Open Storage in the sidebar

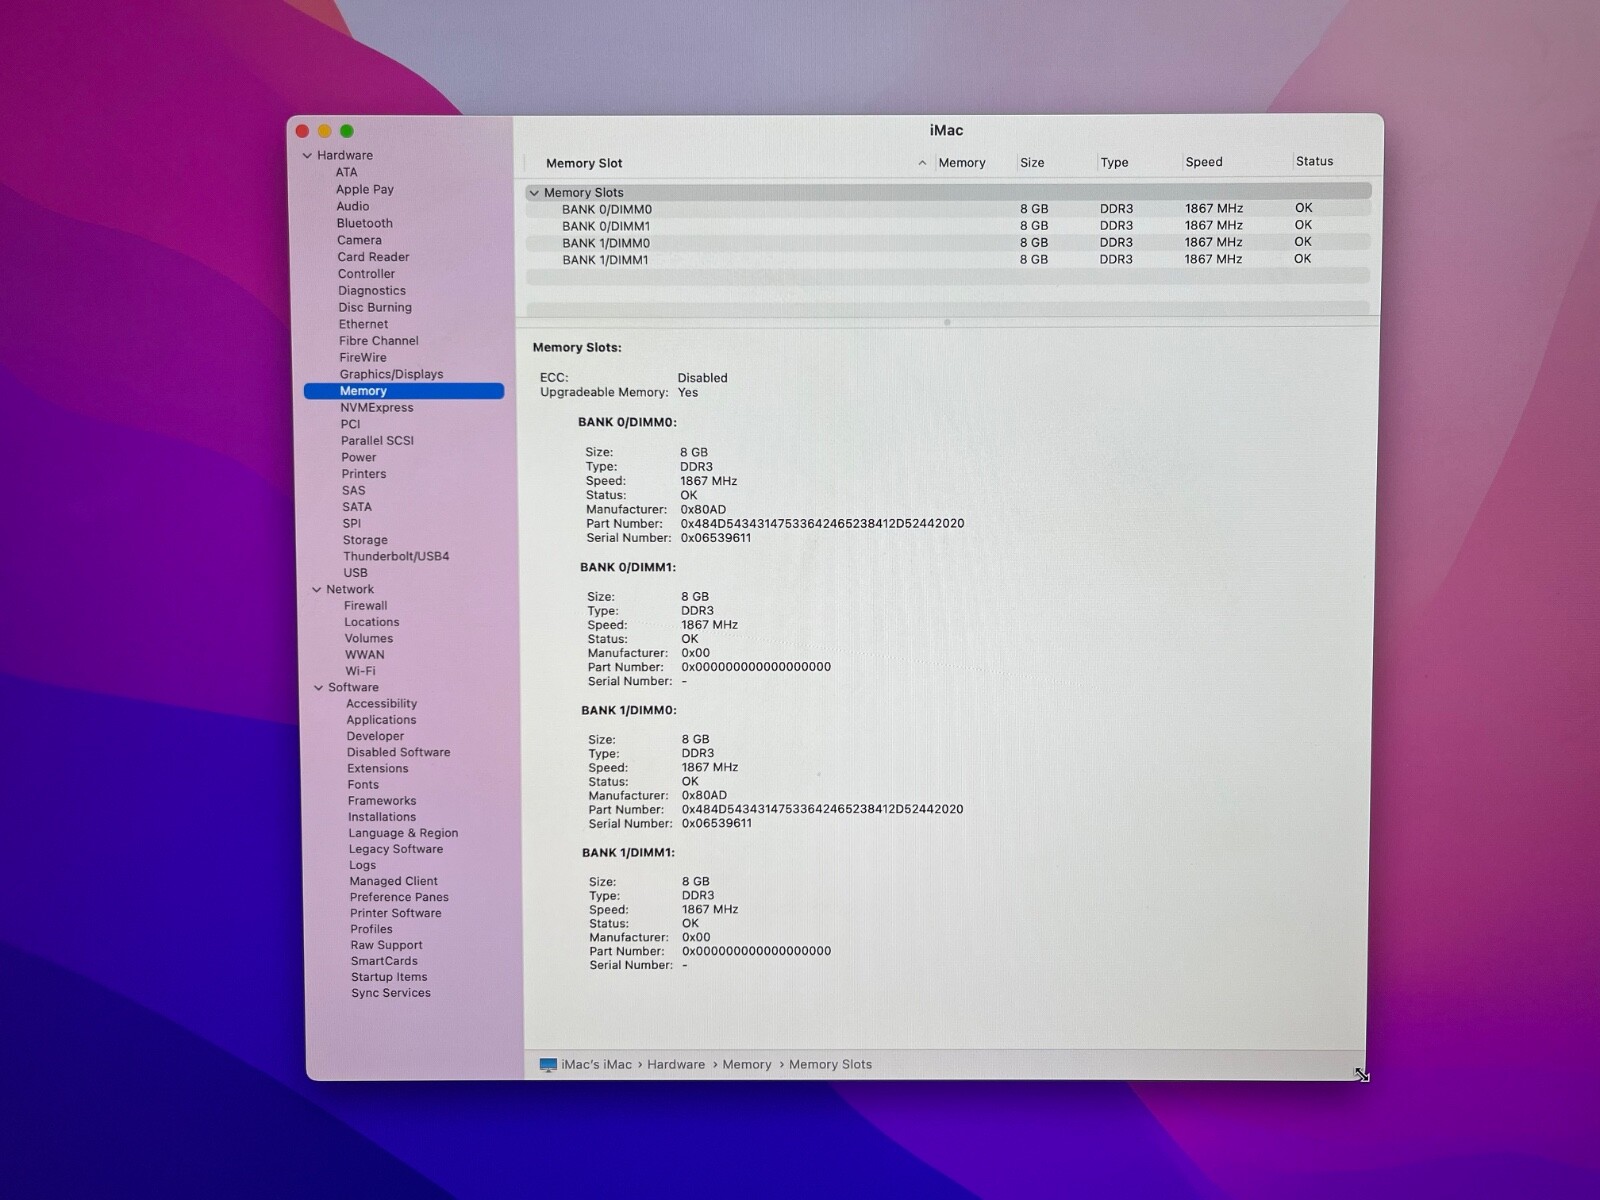tap(365, 540)
